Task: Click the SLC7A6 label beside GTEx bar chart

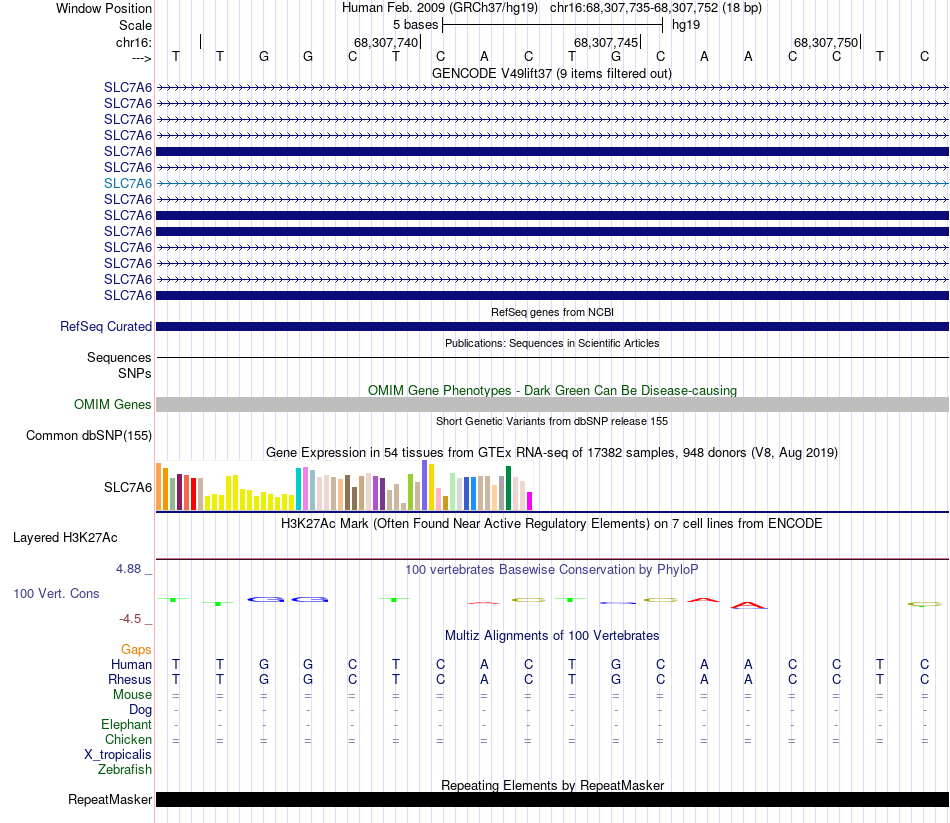Action: pos(128,487)
